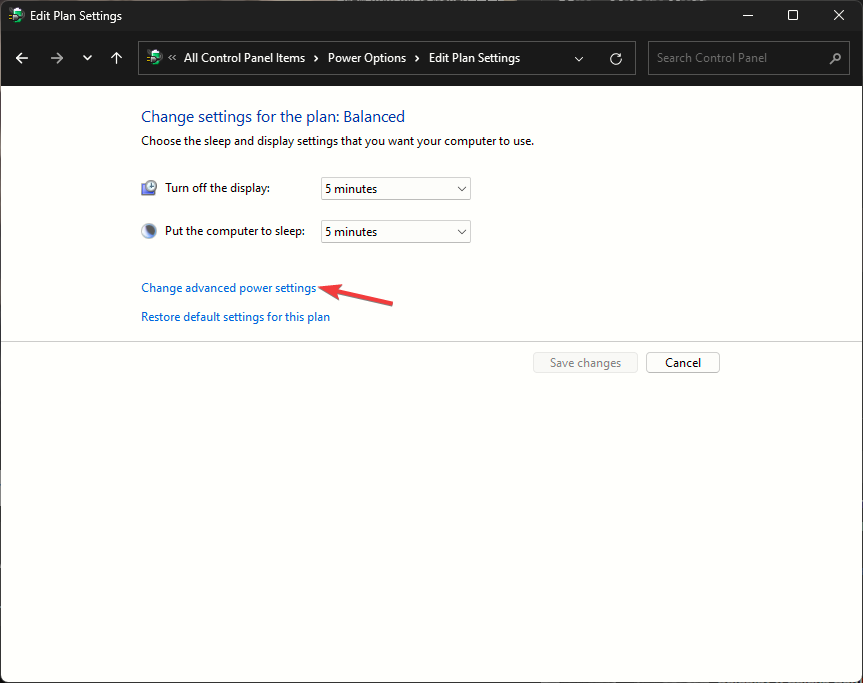
Task: Open the Turn off the display dropdown
Action: pos(396,189)
